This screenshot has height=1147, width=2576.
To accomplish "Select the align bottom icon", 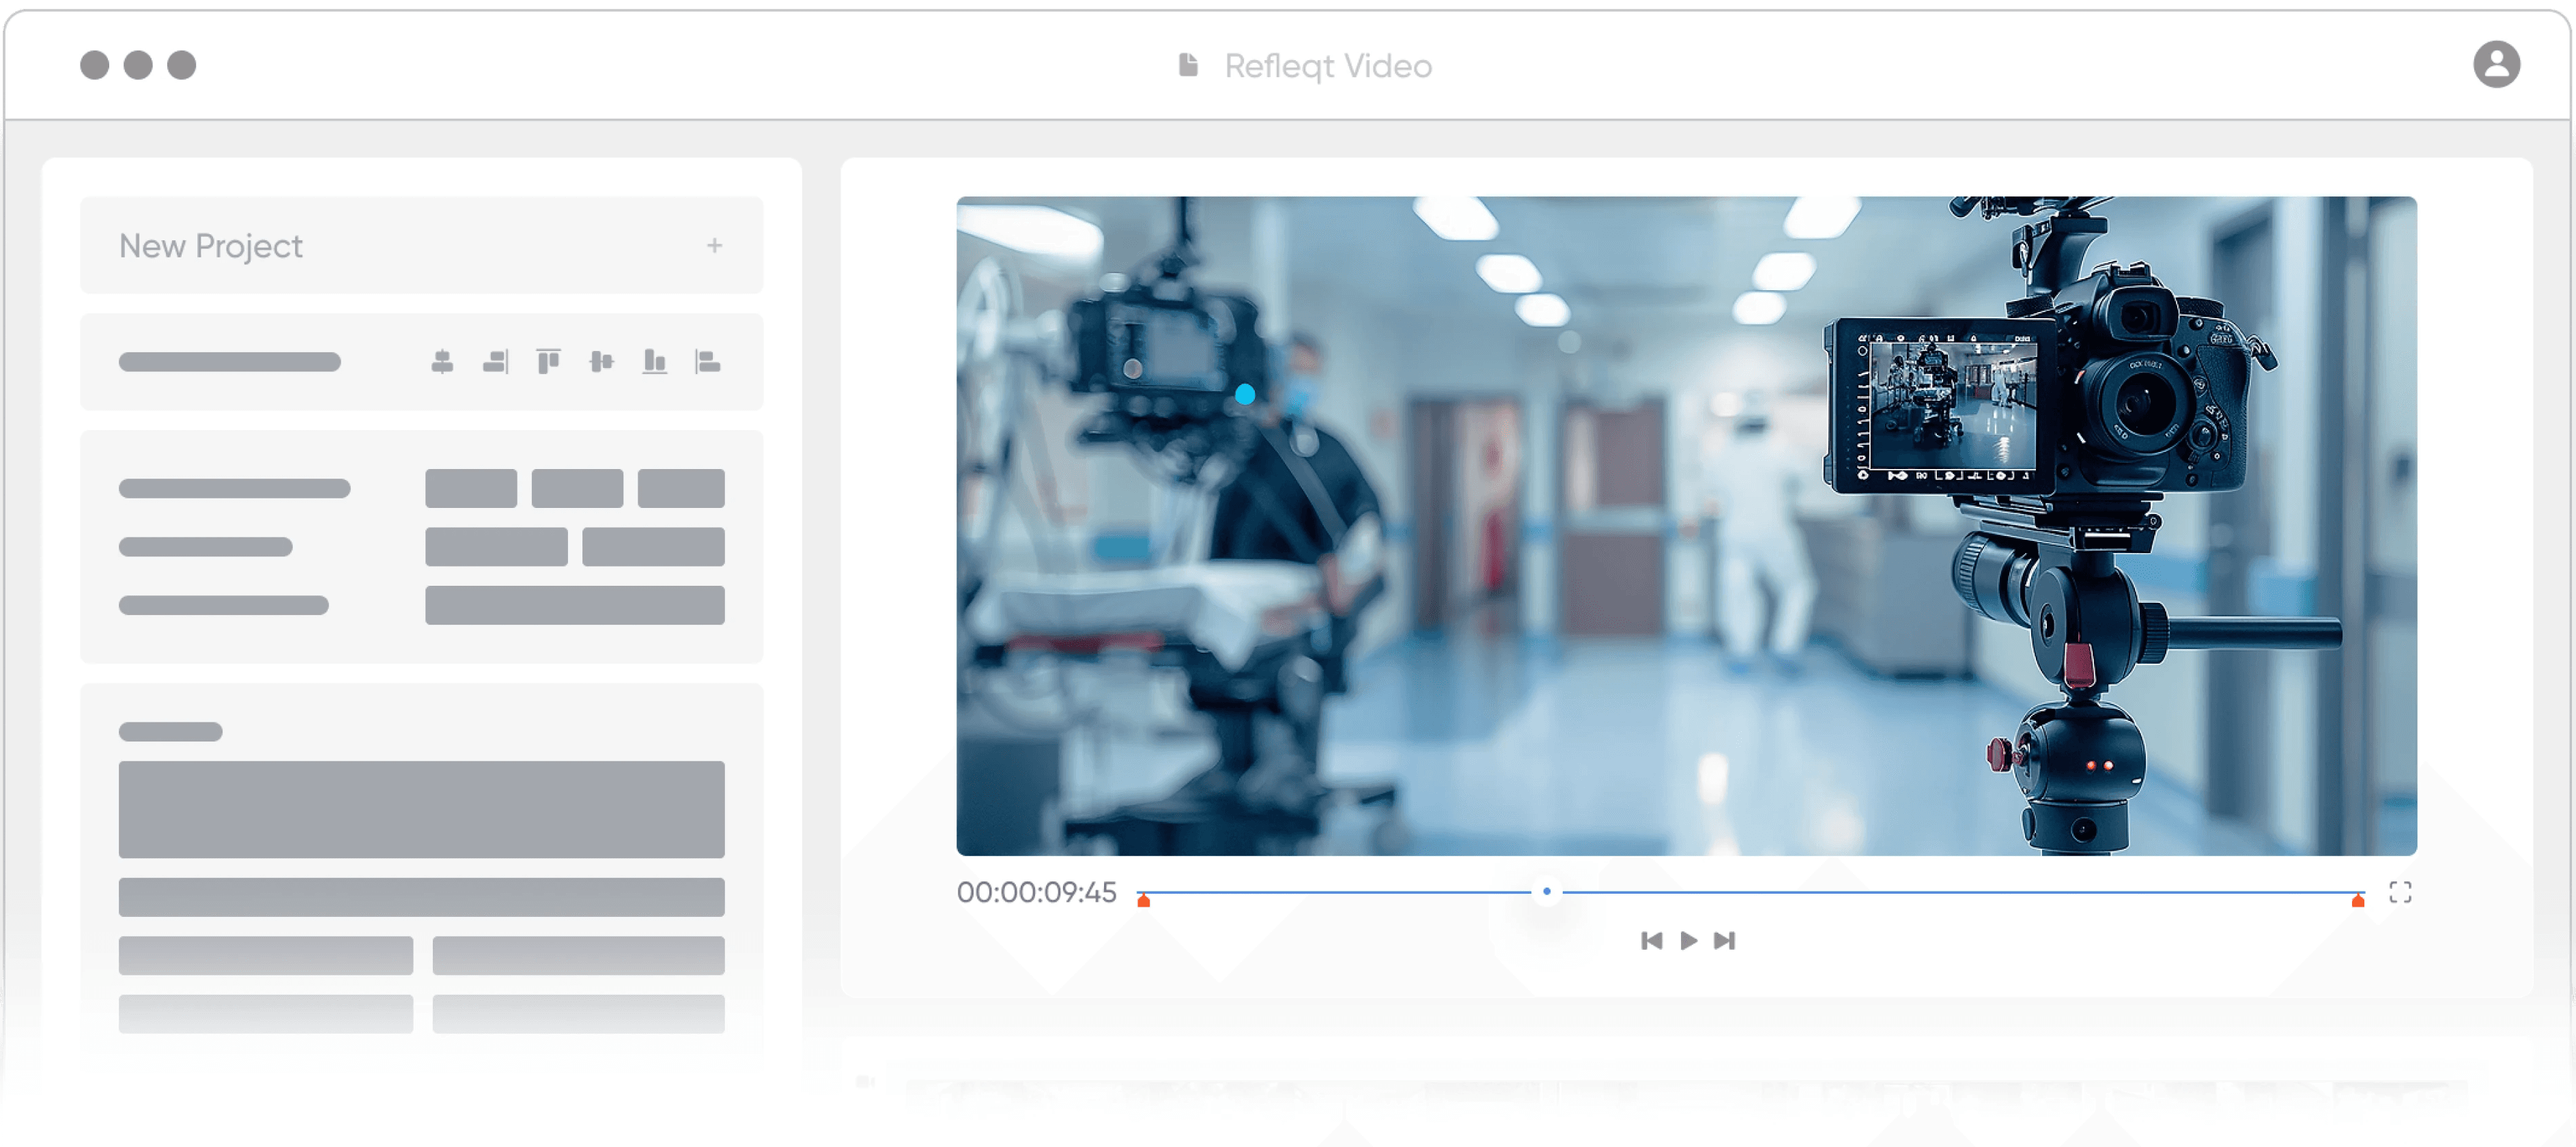I will tap(654, 362).
